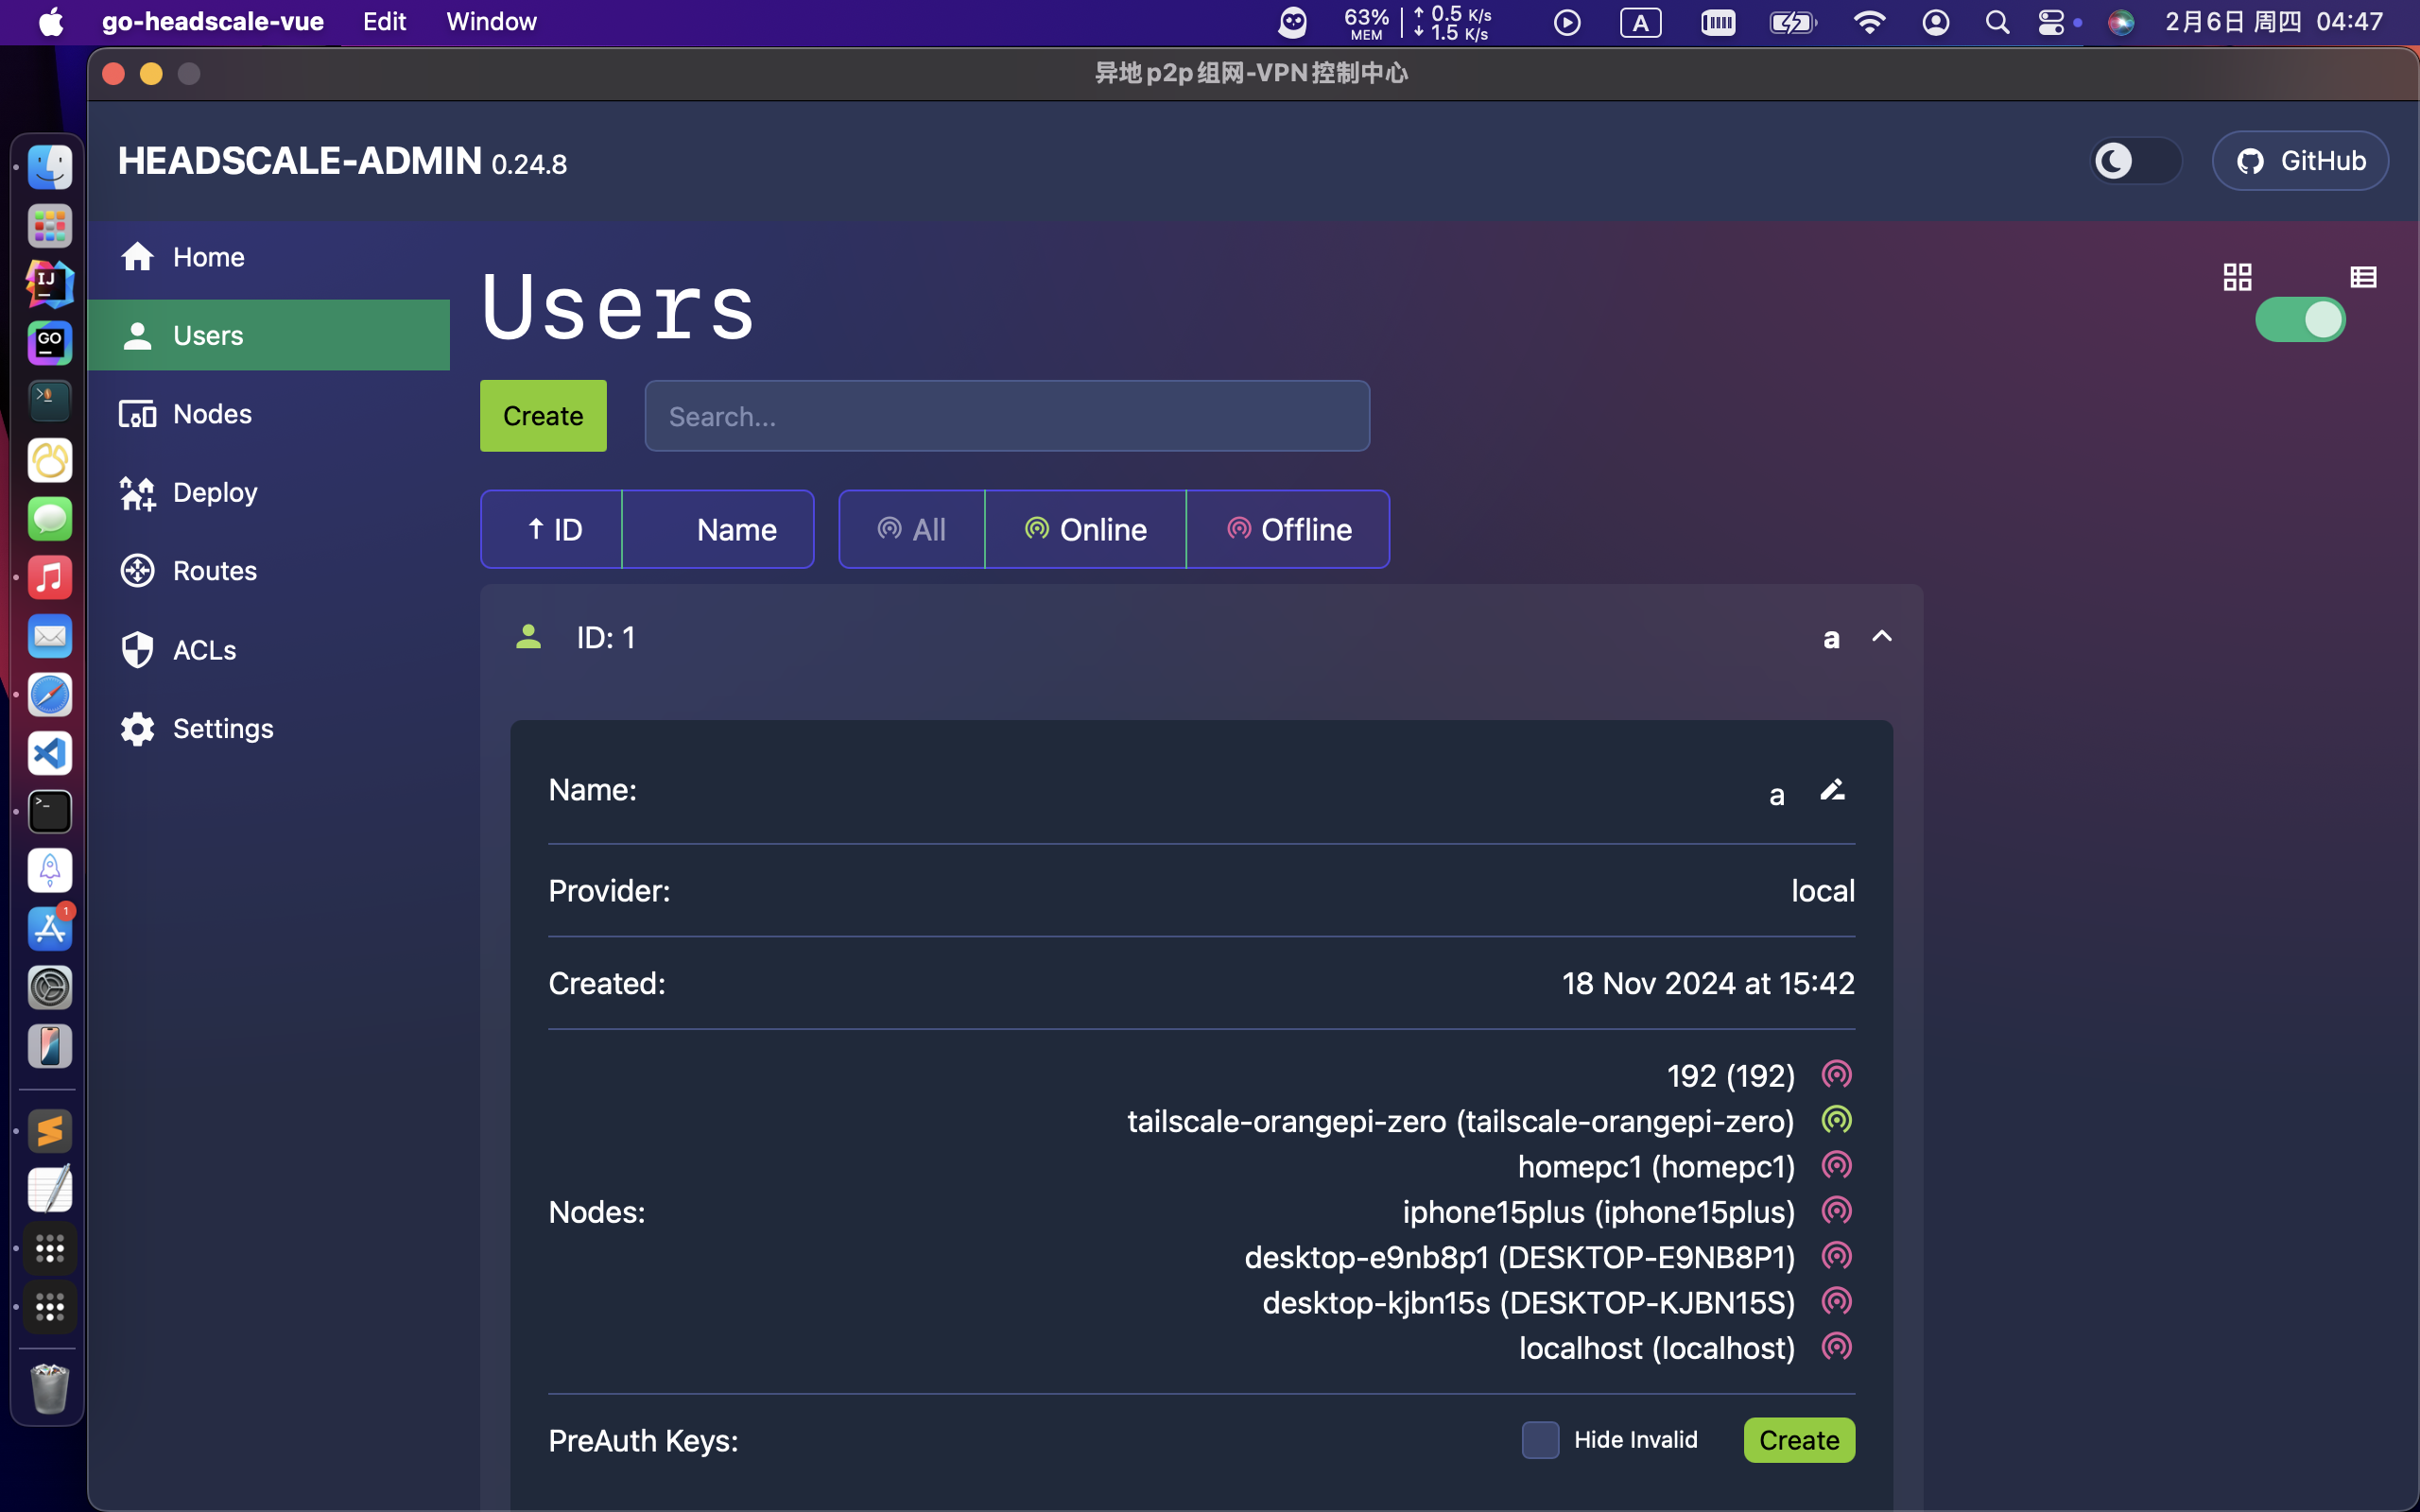
Task: Open the GitHub link button
Action: (2300, 161)
